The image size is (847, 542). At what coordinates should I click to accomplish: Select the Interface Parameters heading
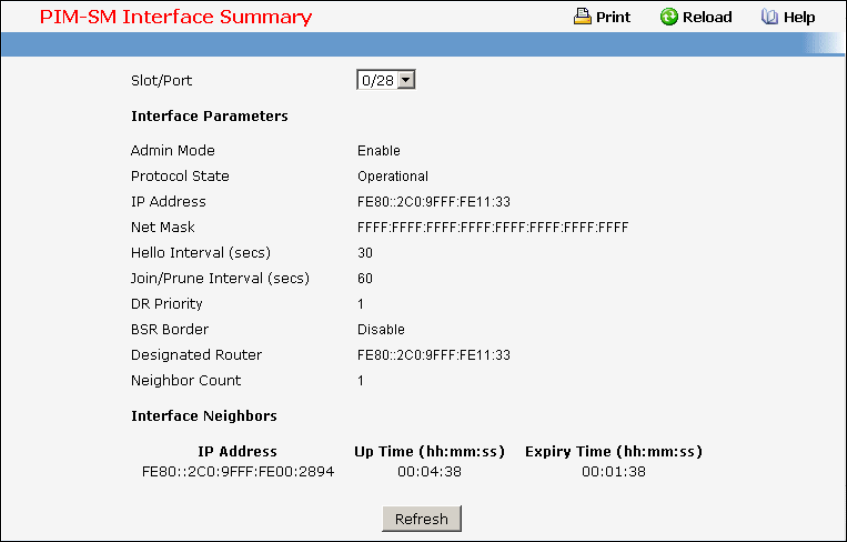209,116
